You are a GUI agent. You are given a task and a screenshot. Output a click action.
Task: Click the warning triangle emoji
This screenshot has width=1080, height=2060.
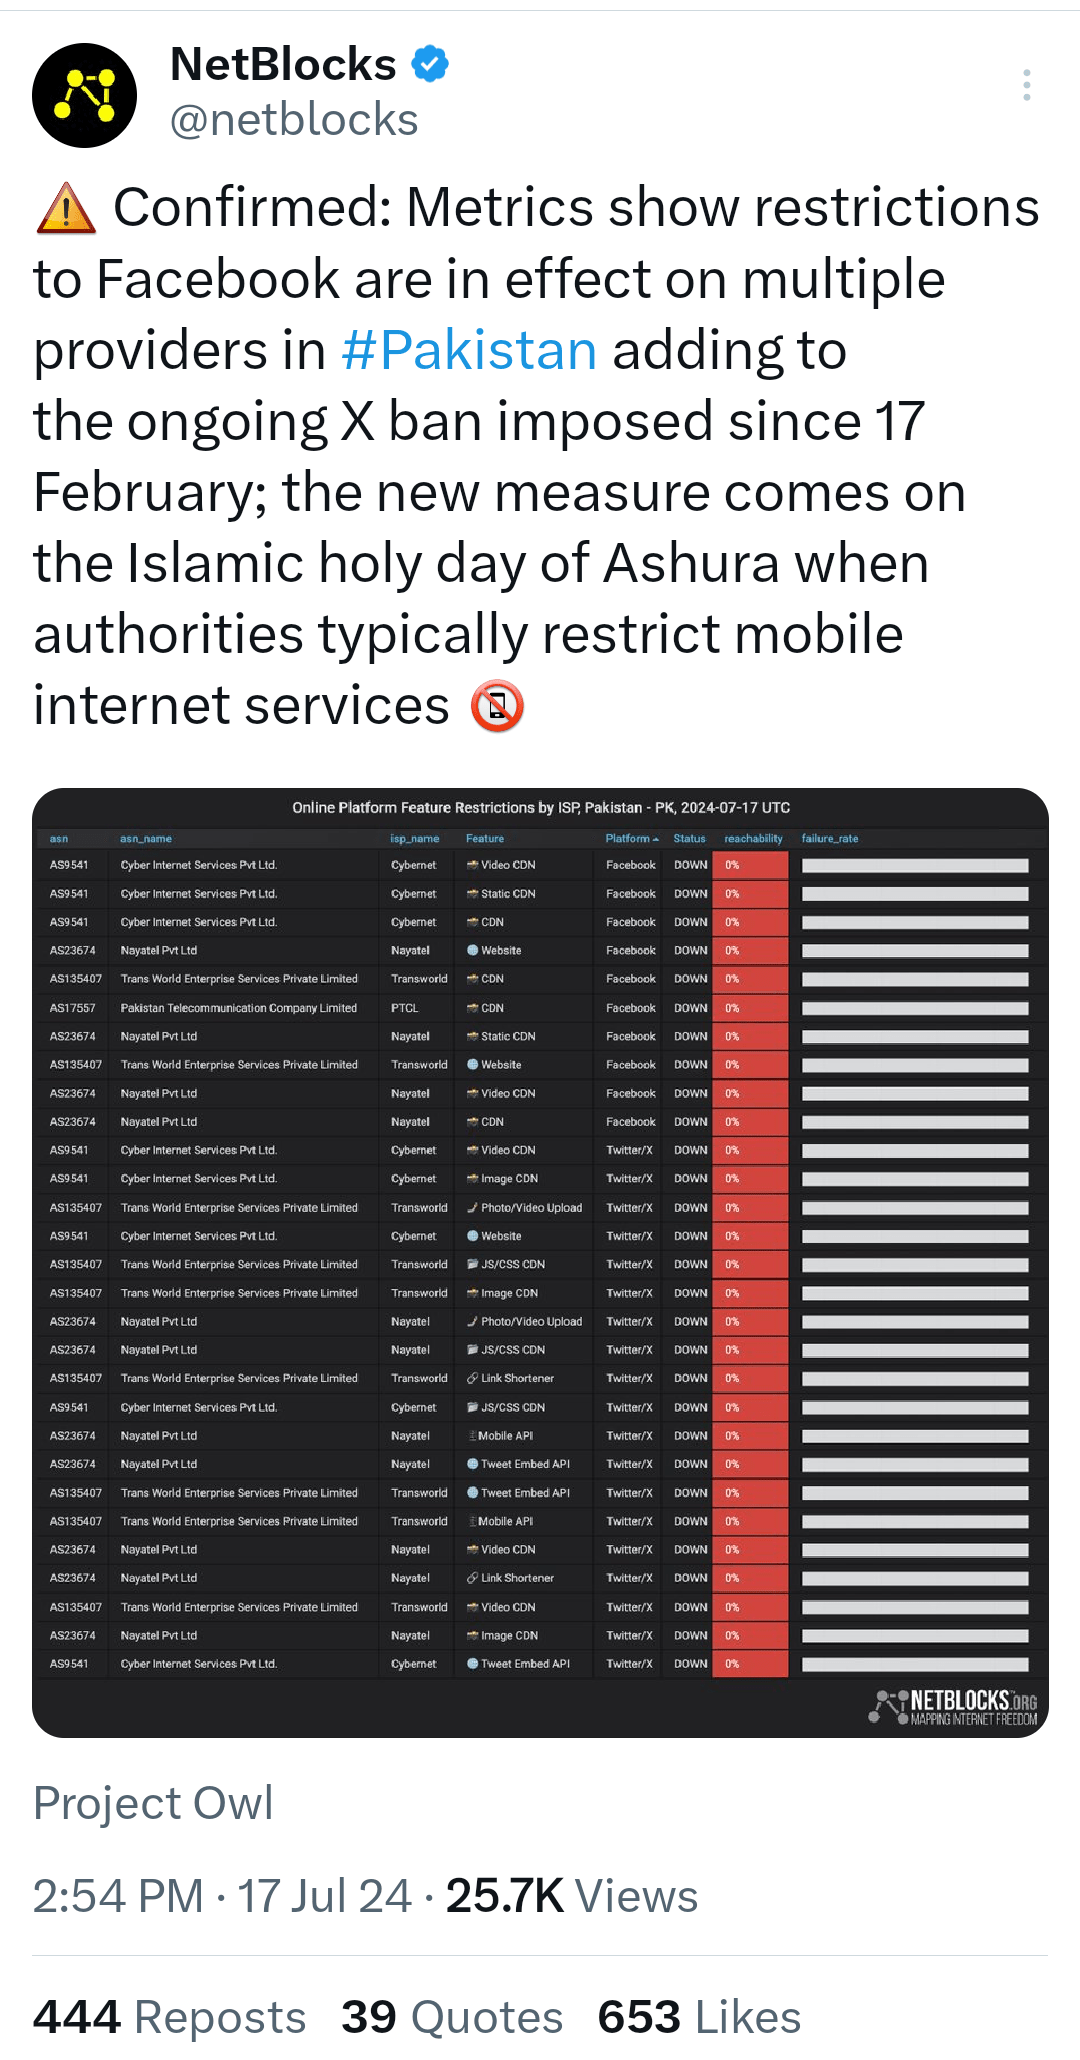click(66, 208)
